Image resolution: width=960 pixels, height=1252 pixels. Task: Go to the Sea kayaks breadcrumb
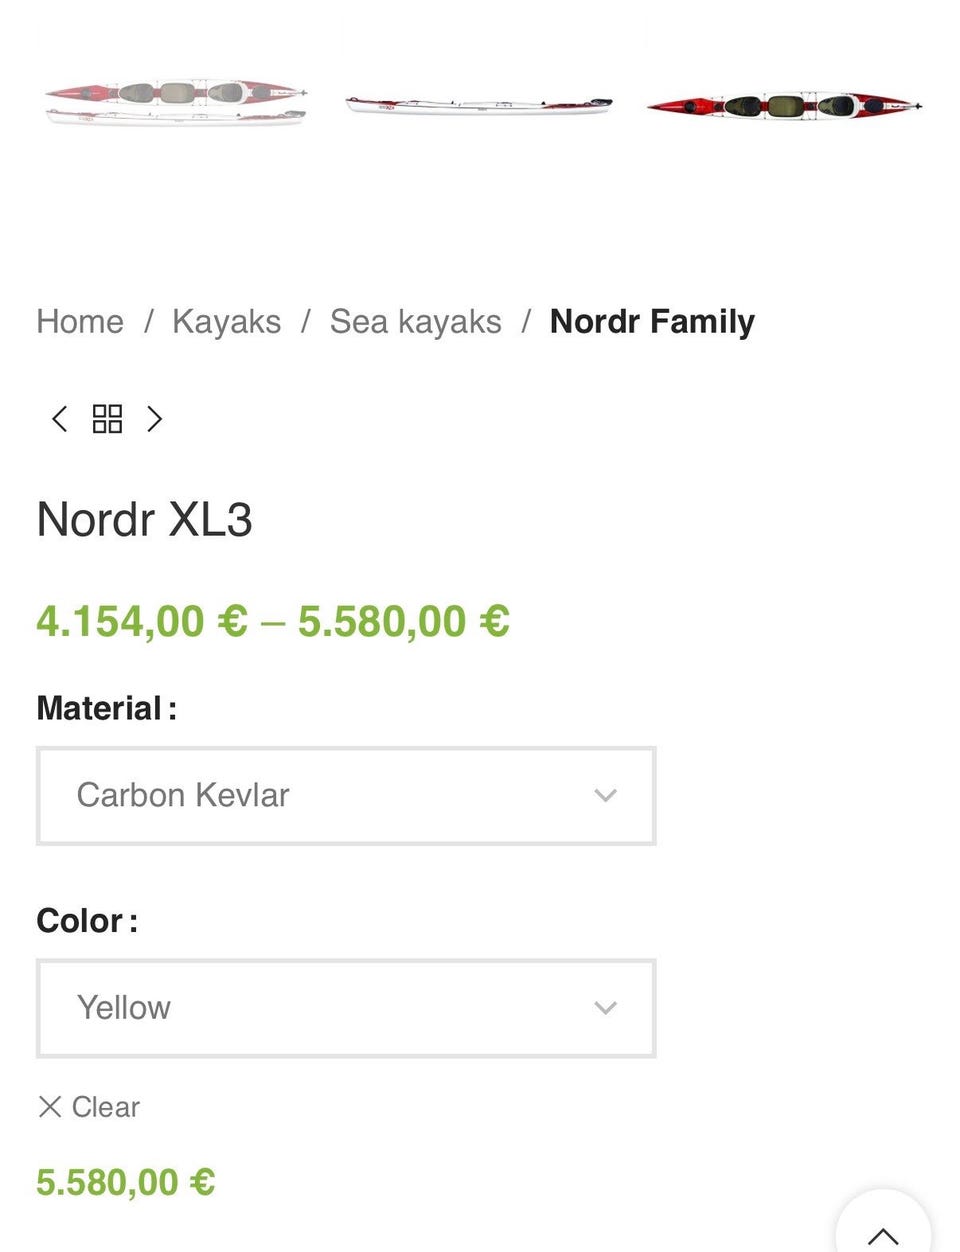pos(415,322)
